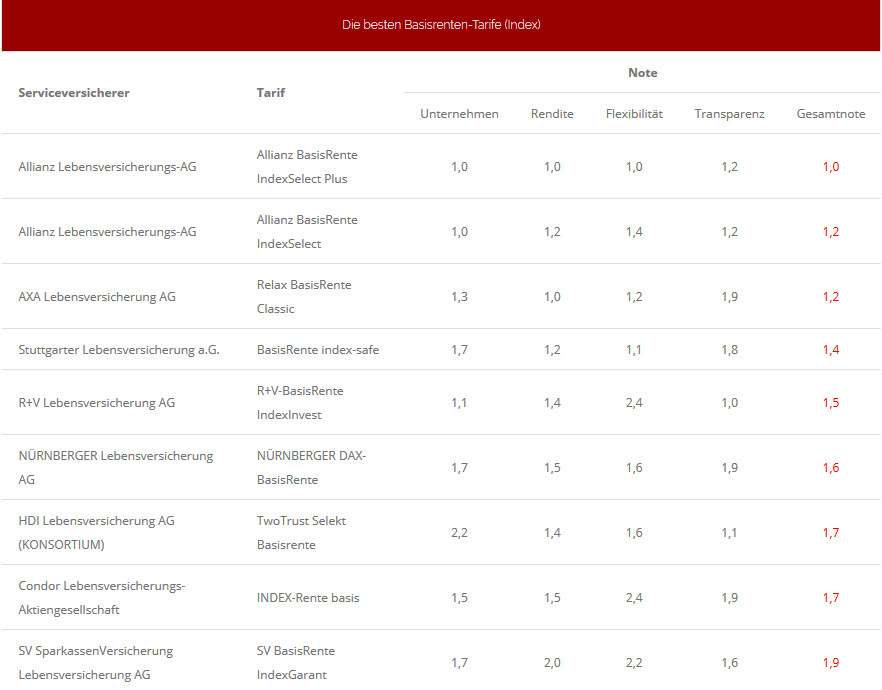882x690 pixels.
Task: Select the tariff 'BasisRente index-safe'
Action: (318, 350)
